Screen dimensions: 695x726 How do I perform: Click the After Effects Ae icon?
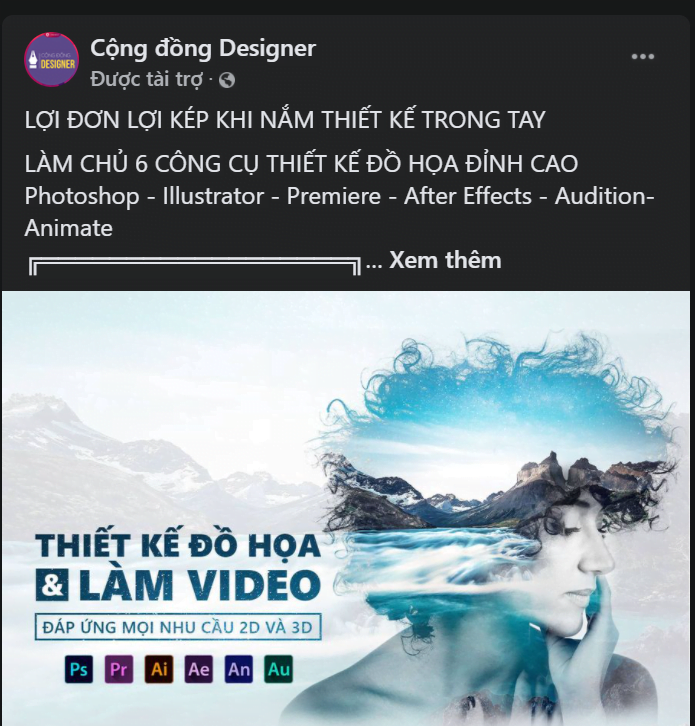coord(199,669)
